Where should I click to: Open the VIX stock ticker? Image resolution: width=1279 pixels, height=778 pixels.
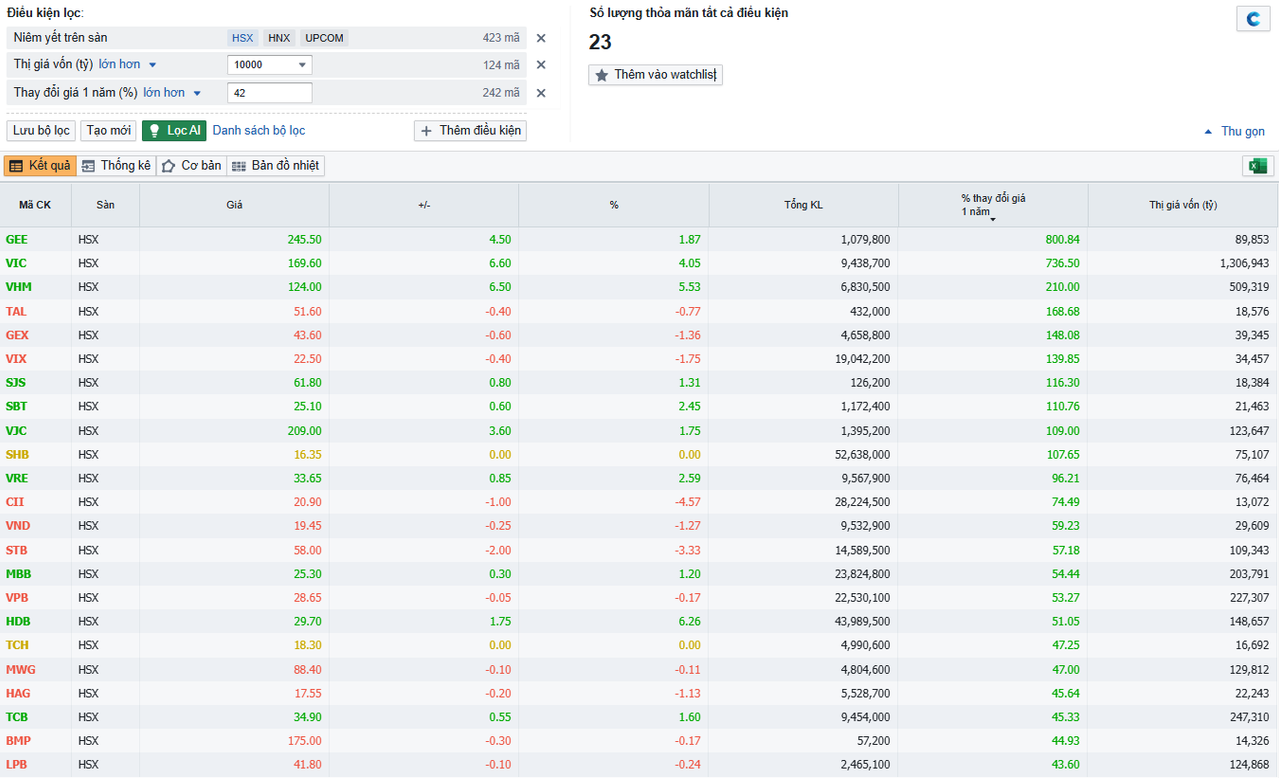[x=16, y=359]
